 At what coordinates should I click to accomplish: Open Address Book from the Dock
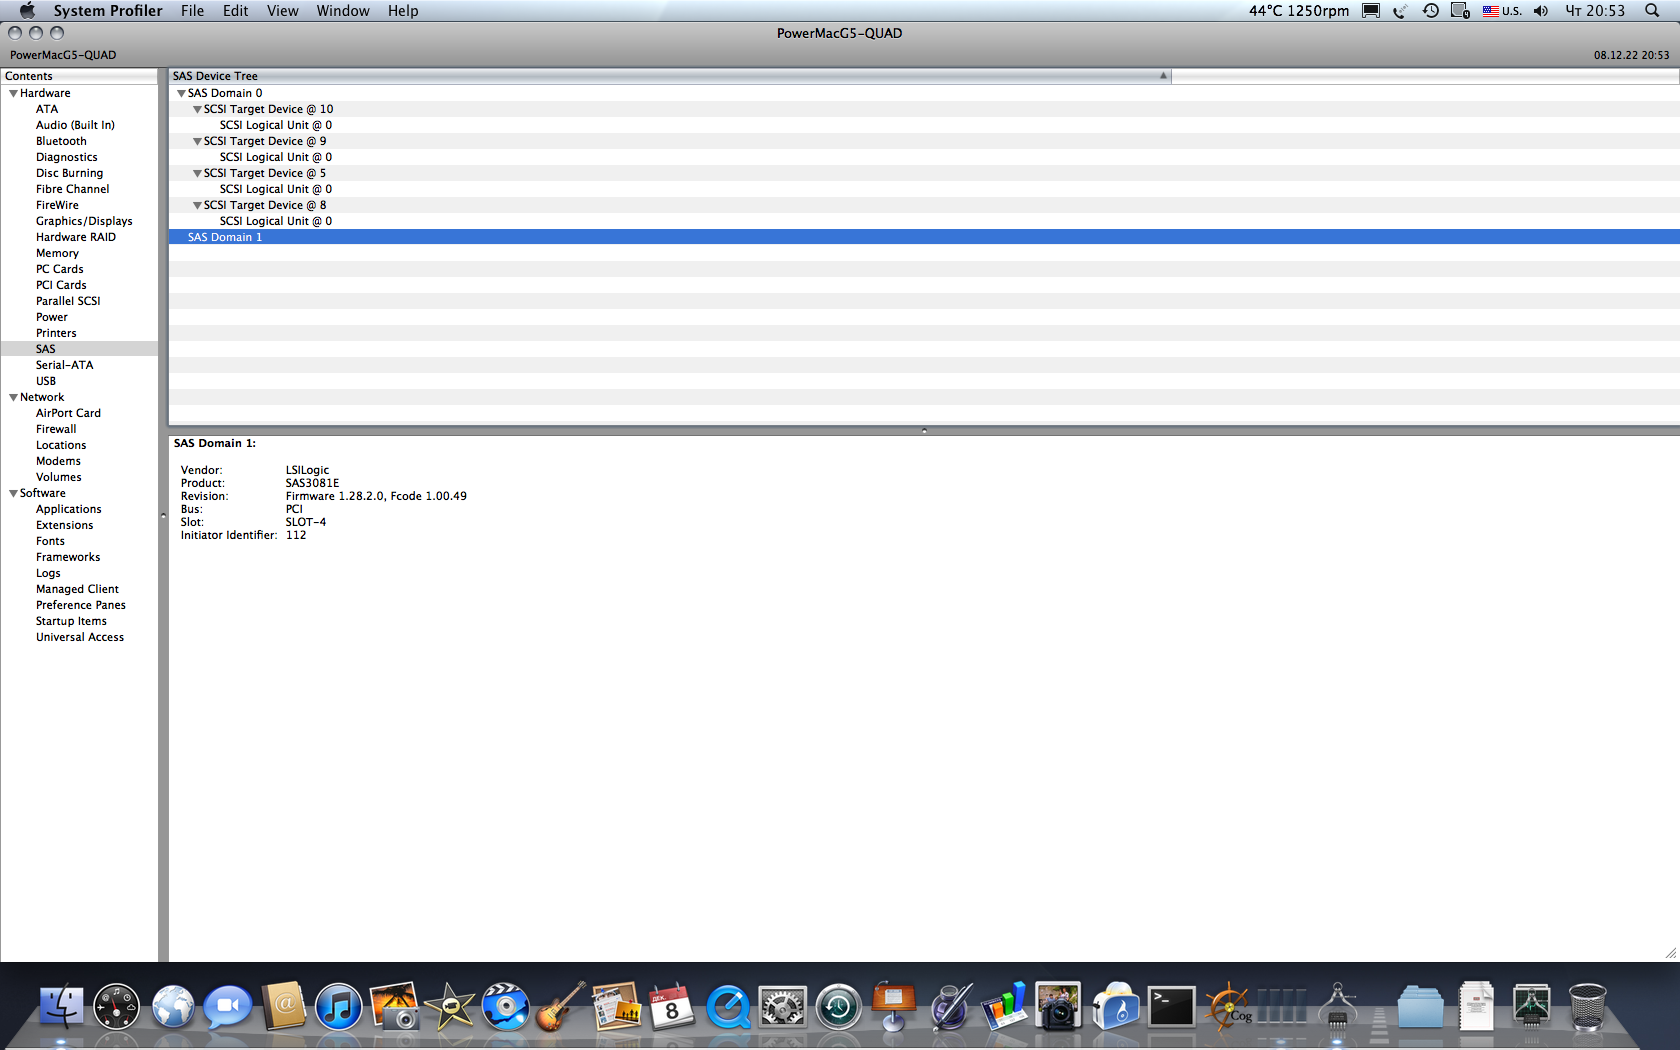tap(284, 1006)
